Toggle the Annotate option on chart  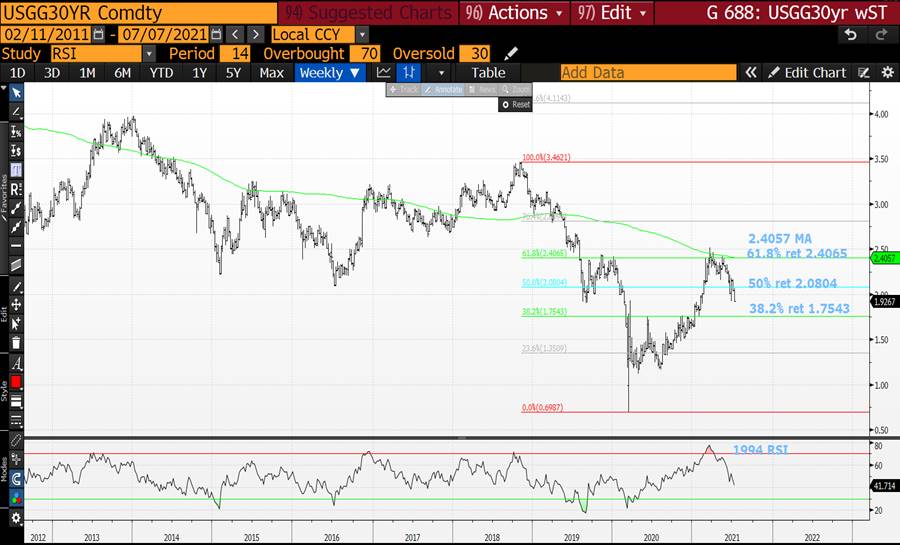click(442, 90)
